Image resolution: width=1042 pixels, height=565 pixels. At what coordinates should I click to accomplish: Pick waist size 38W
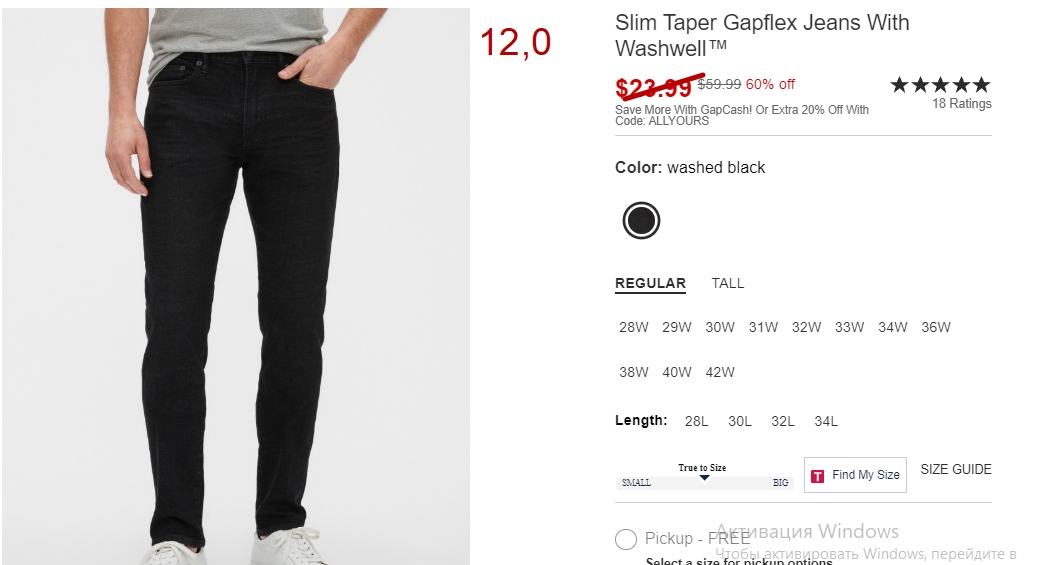click(633, 372)
